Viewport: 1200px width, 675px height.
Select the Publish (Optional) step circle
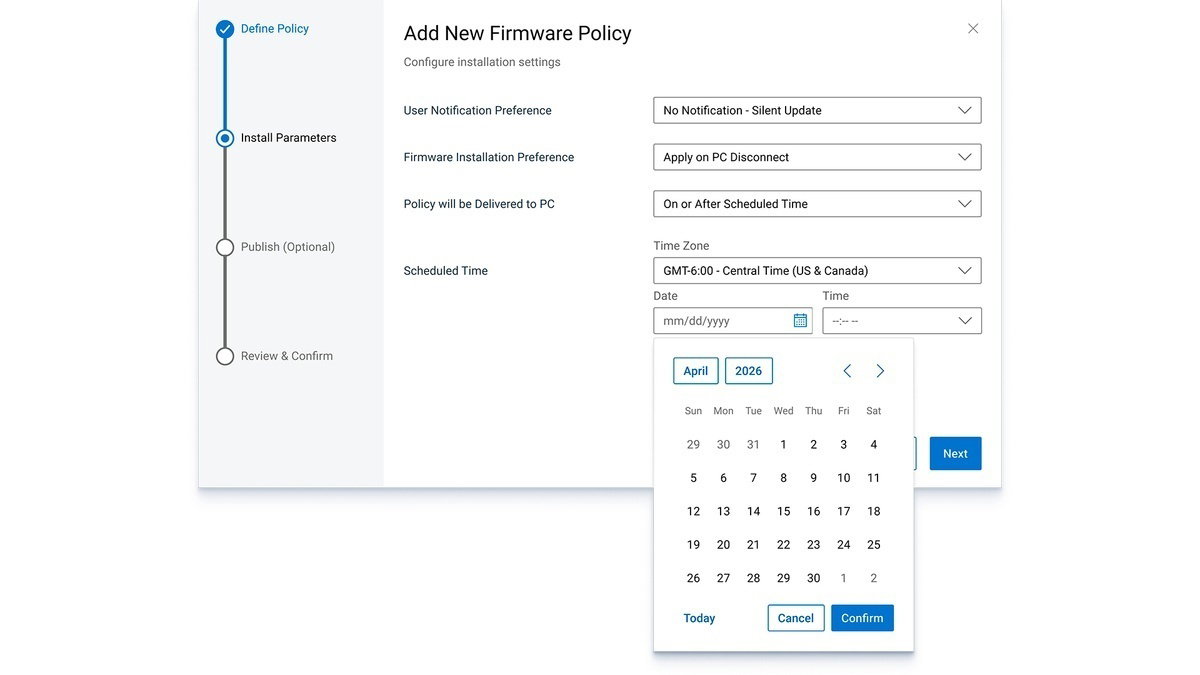coord(225,247)
